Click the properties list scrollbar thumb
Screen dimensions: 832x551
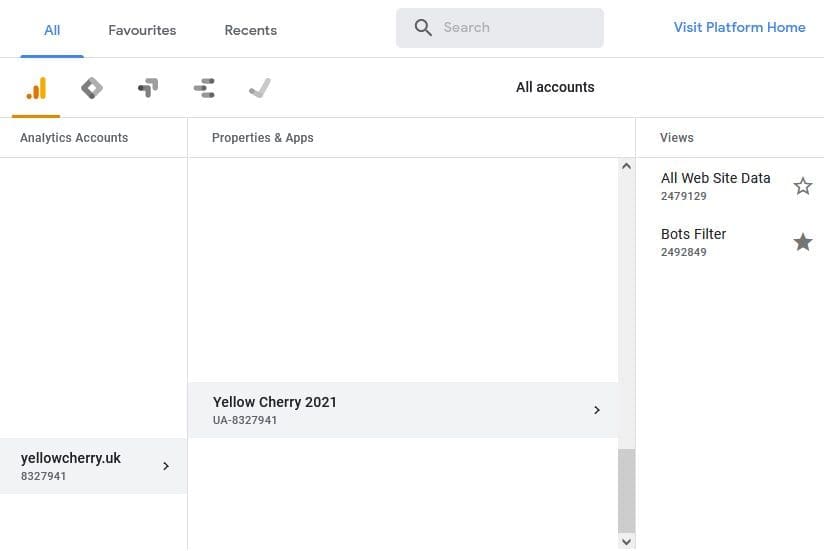point(627,490)
